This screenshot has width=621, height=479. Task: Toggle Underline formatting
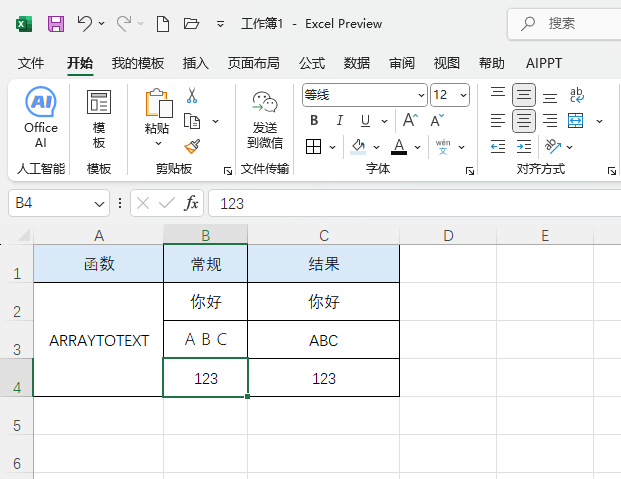click(365, 120)
